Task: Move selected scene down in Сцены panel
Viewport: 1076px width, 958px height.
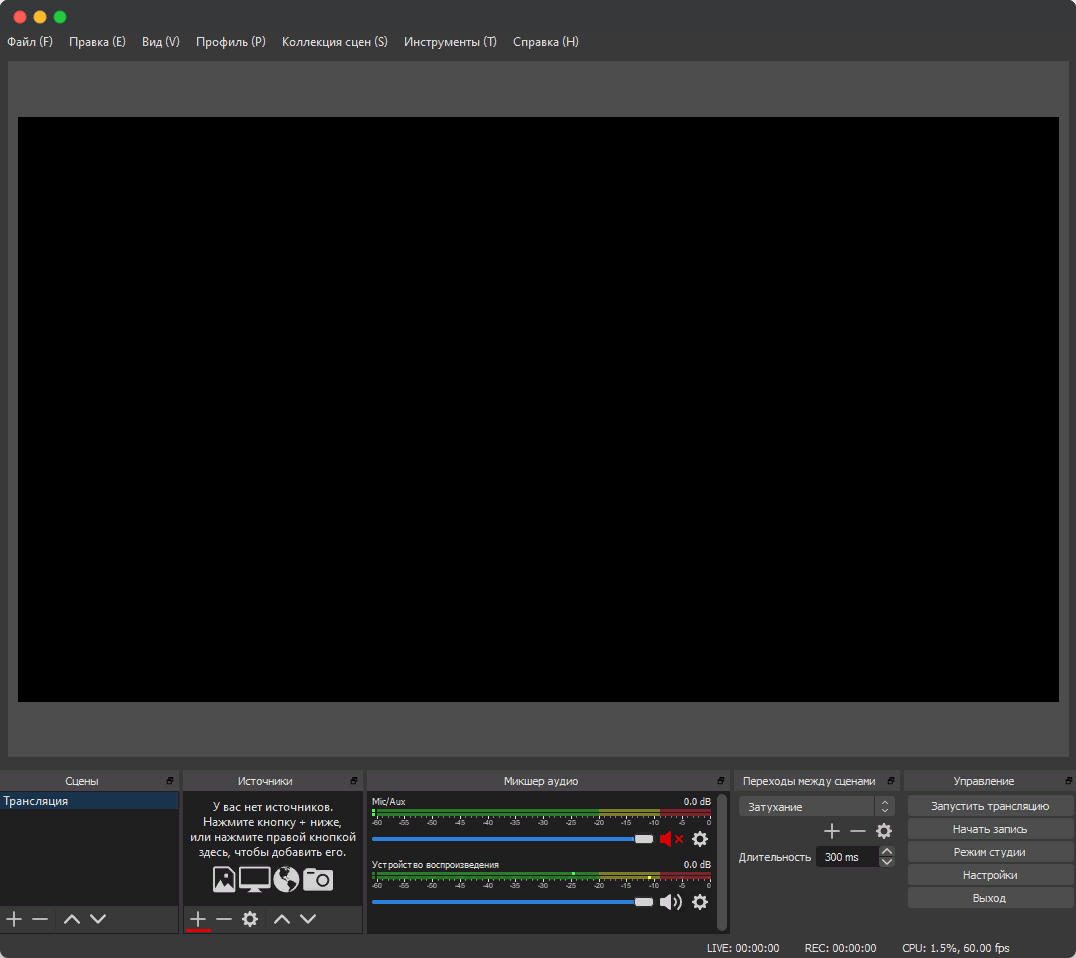Action: (x=98, y=919)
